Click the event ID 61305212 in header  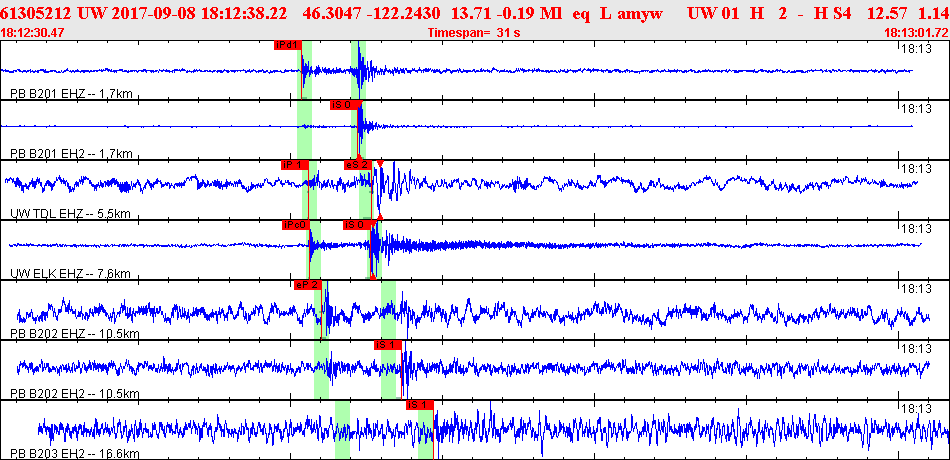pyautogui.click(x=37, y=12)
